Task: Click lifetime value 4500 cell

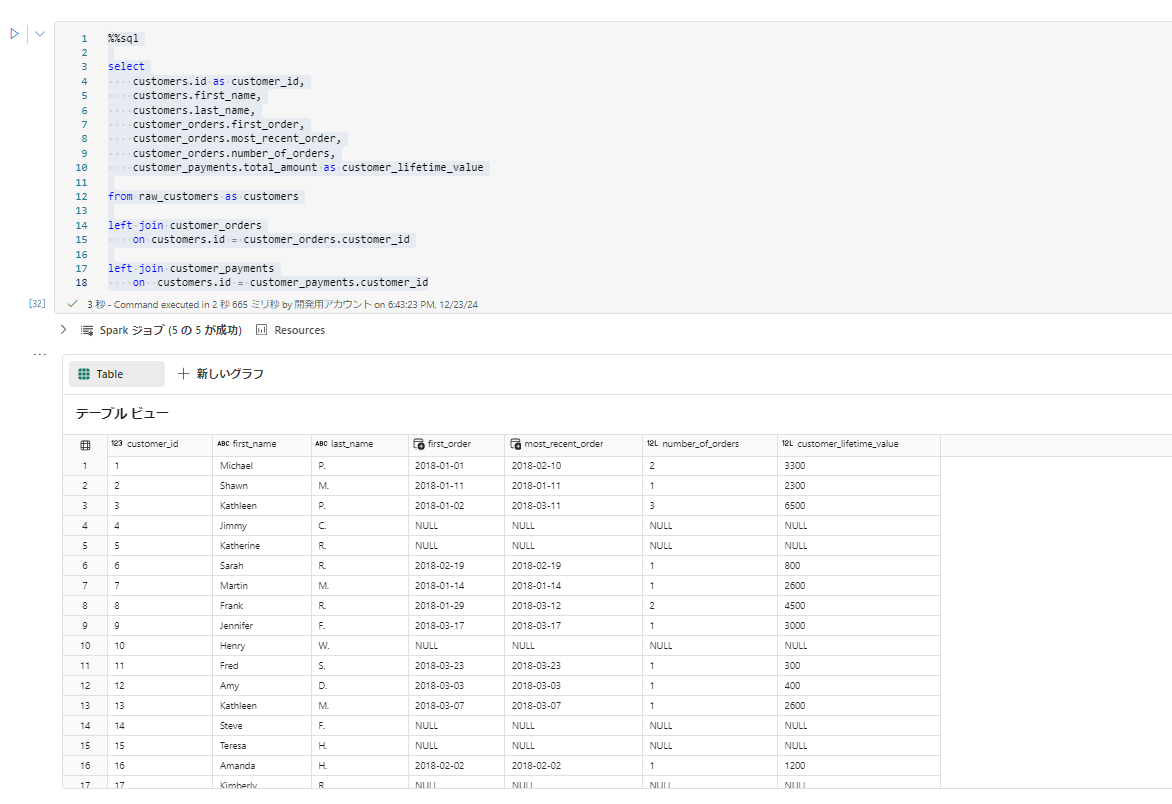Action: click(859, 606)
